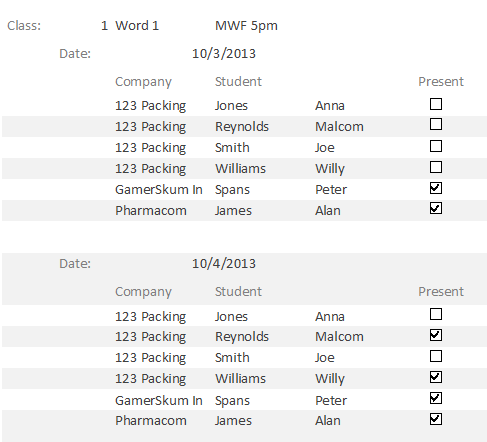Check Present box for Anna Jones on 10/3/2013

[x=436, y=104]
